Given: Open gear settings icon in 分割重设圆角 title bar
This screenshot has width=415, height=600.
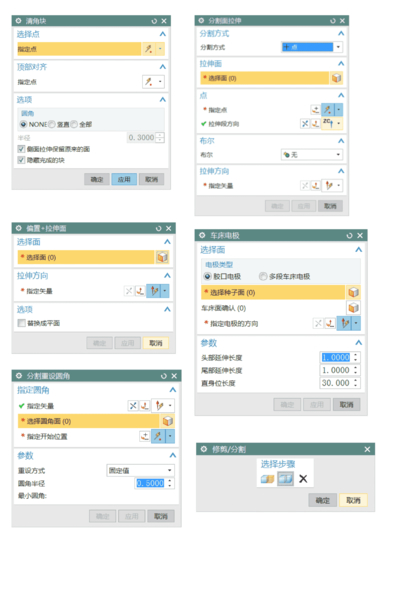Looking at the screenshot, I should (x=19, y=376).
